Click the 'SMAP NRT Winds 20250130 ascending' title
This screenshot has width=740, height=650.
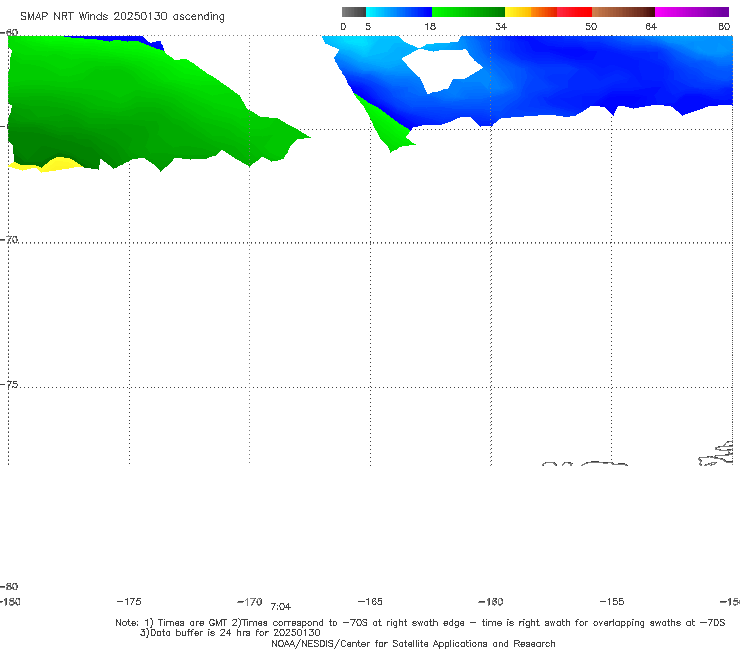tap(122, 16)
